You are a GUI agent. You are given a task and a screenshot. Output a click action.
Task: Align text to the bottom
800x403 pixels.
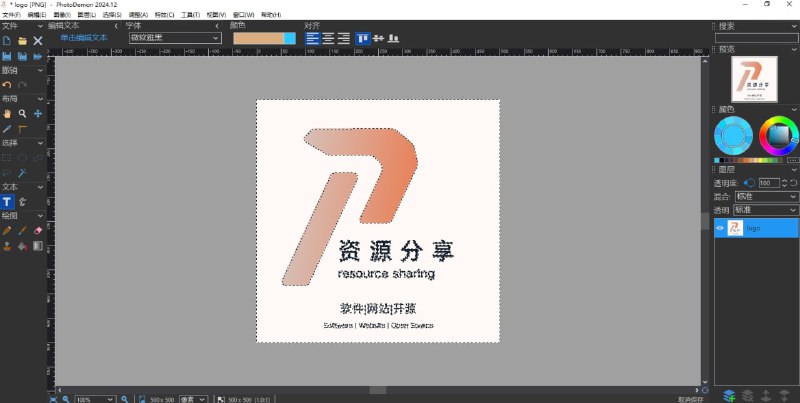[x=393, y=38]
